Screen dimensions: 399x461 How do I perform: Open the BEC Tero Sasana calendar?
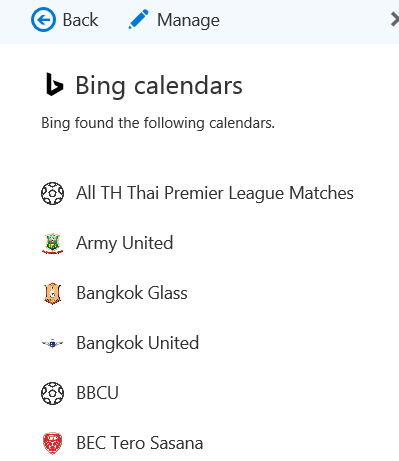coord(139,443)
